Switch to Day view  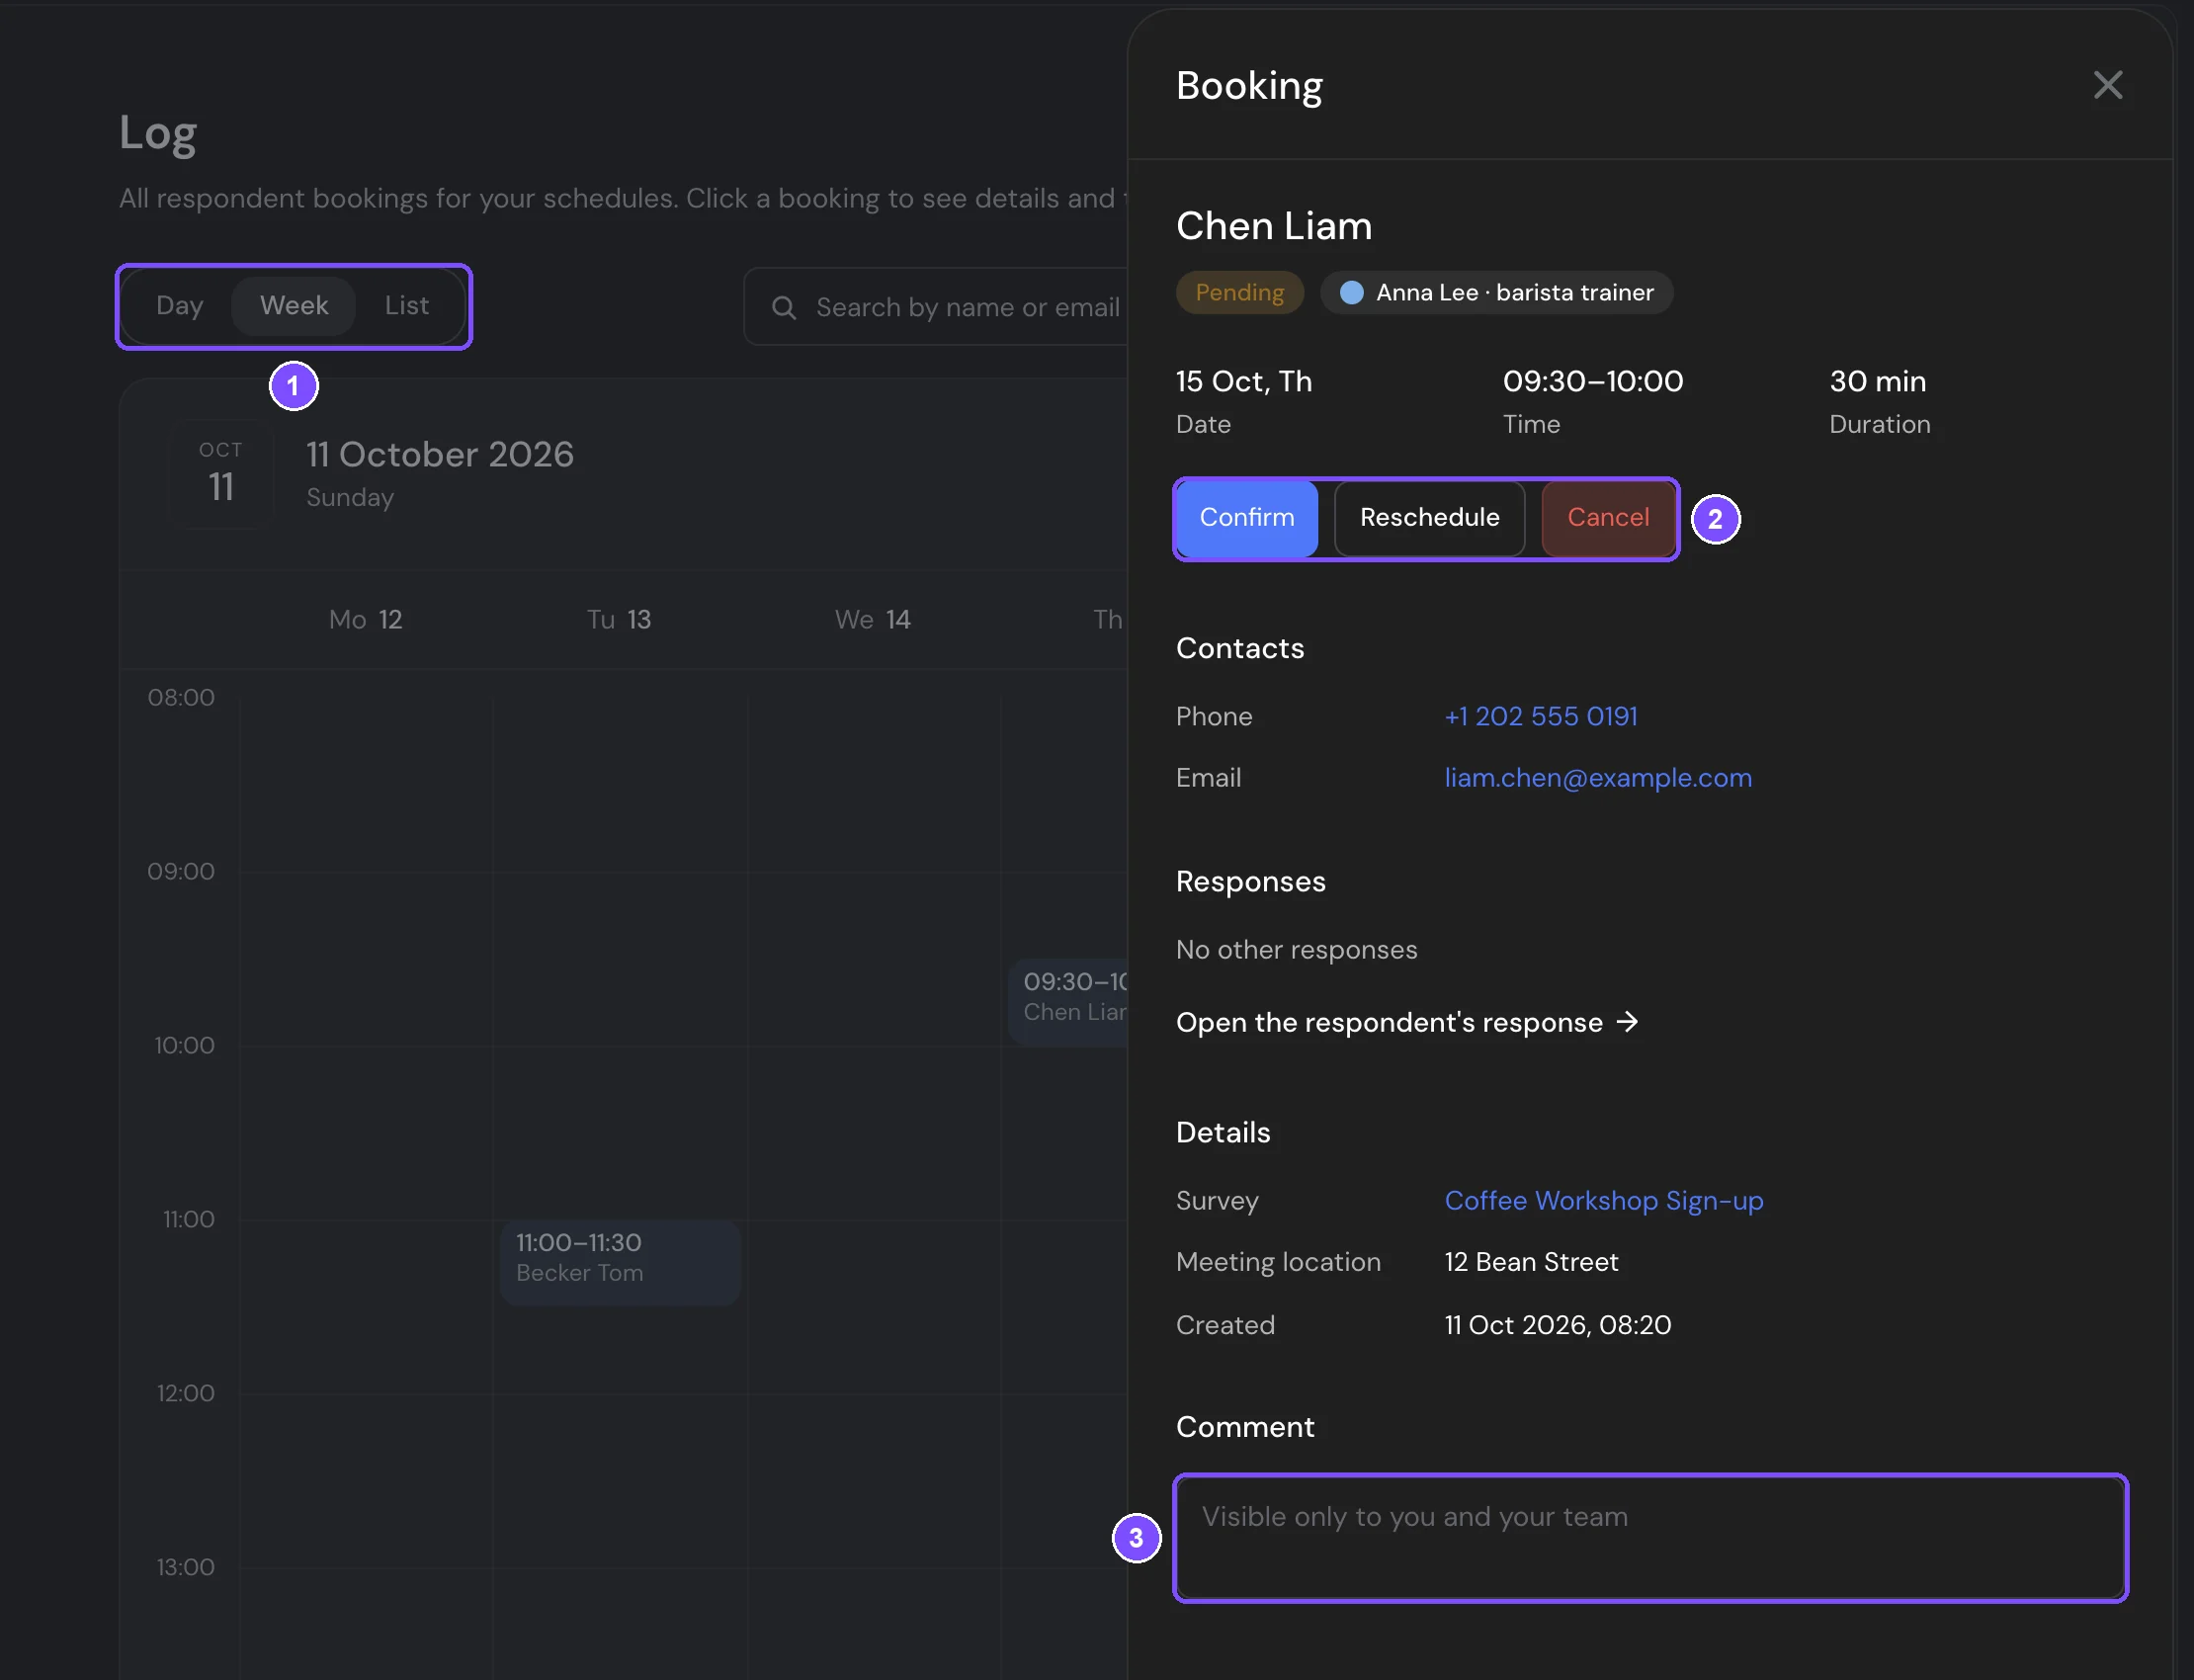pyautogui.click(x=180, y=305)
